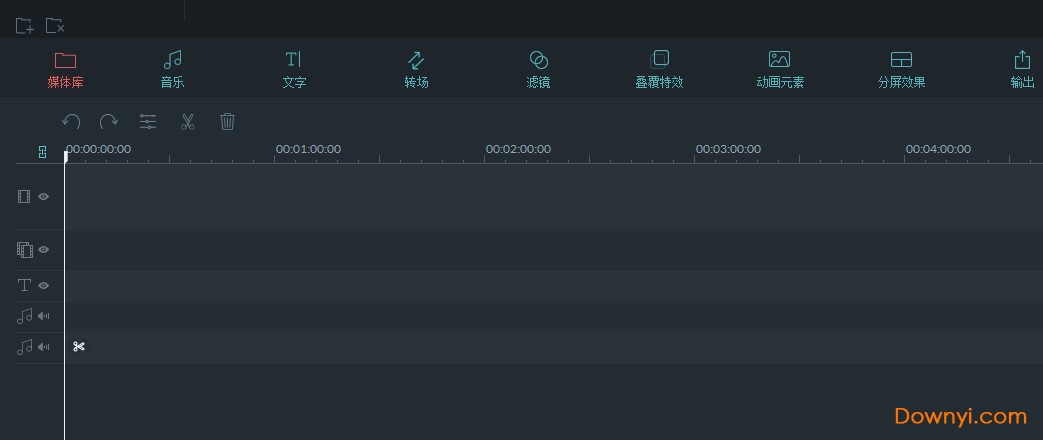
Task: Select the 滤镜 filters tab
Action: pyautogui.click(x=538, y=69)
